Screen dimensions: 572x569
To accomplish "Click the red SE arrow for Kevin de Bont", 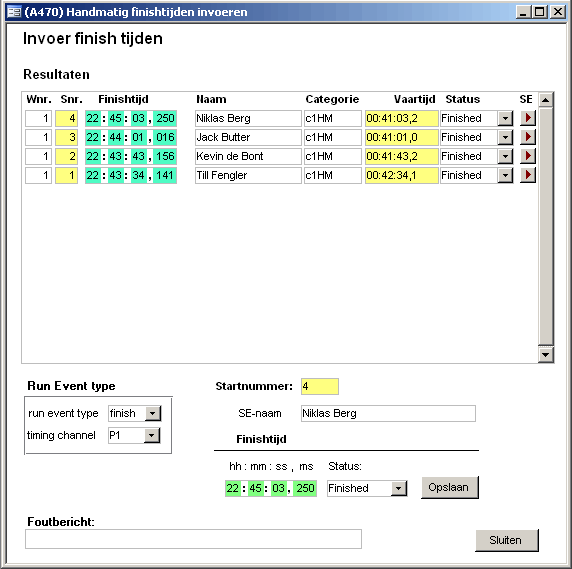I will (x=527, y=156).
